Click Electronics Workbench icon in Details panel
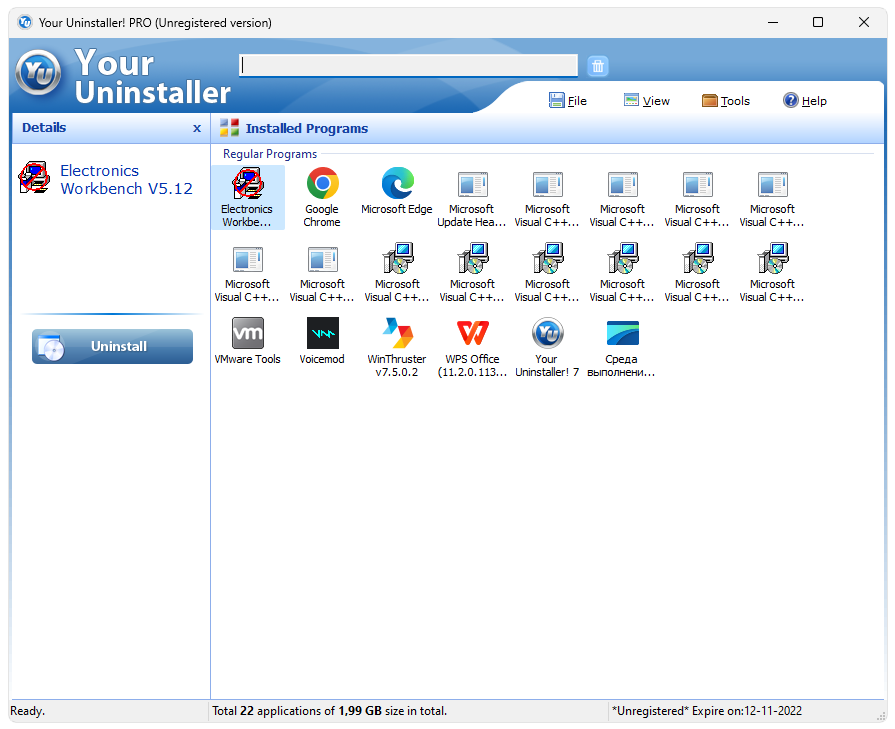The image size is (895, 729). 34,178
